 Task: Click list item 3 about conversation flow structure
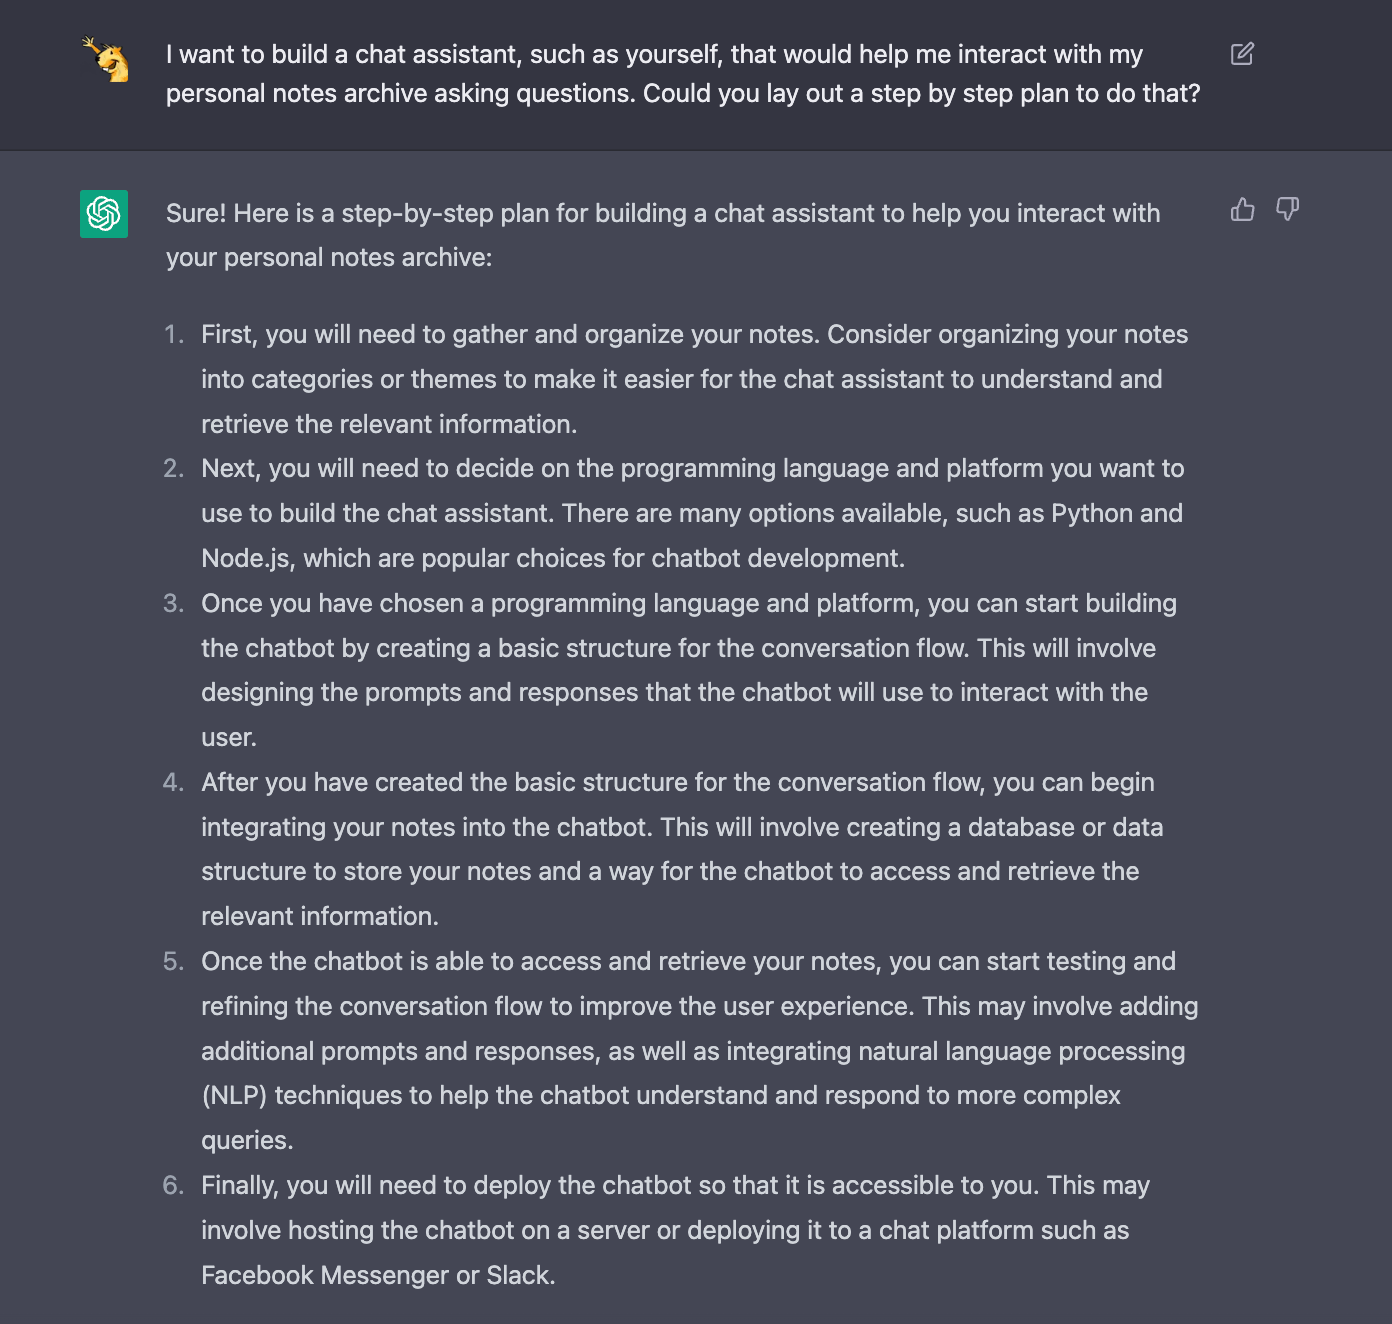689,670
